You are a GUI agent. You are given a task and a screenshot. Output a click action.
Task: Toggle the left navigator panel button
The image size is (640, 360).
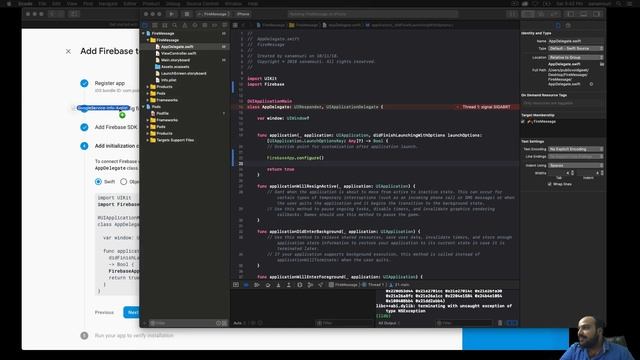click(x=571, y=14)
